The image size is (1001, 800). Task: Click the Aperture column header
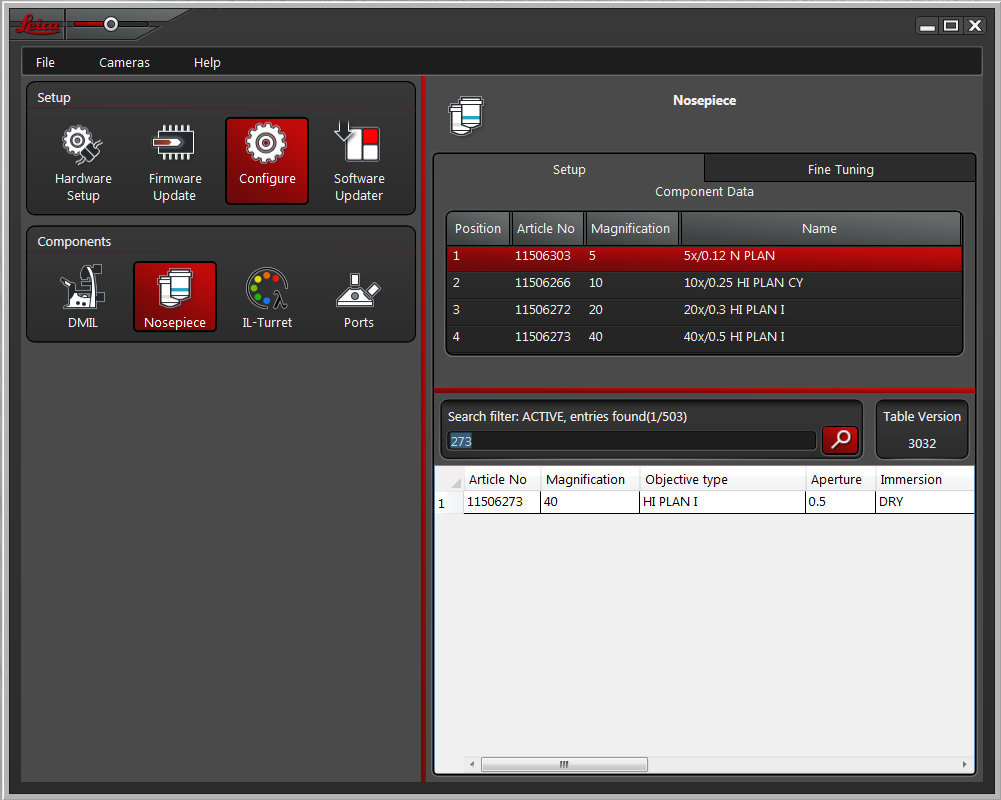click(840, 479)
